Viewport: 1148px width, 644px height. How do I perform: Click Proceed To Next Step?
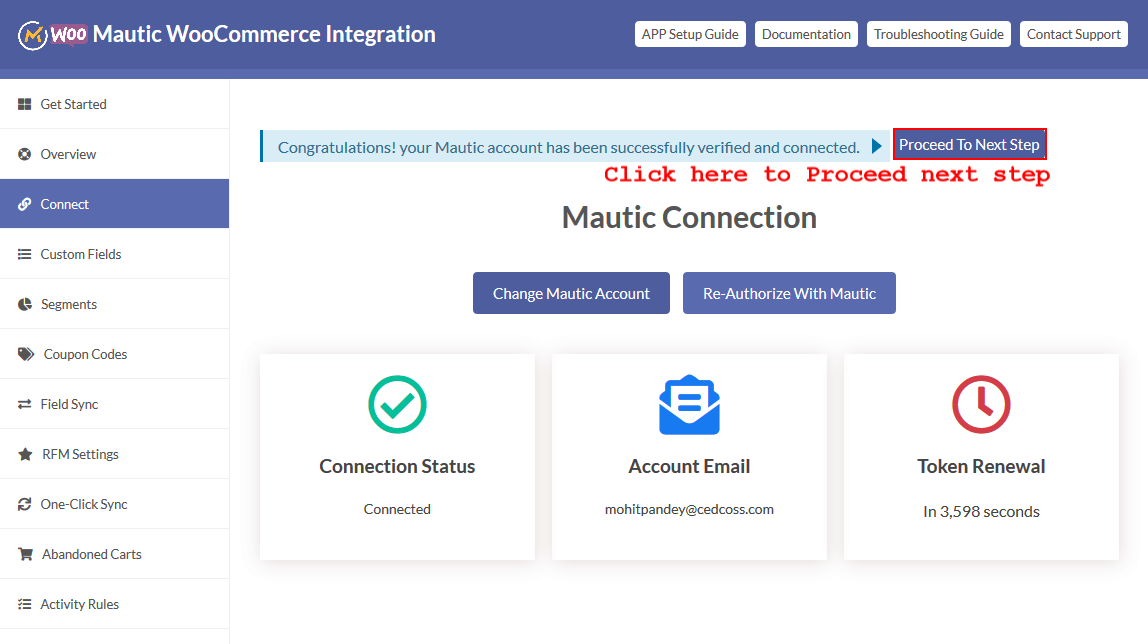click(x=969, y=144)
